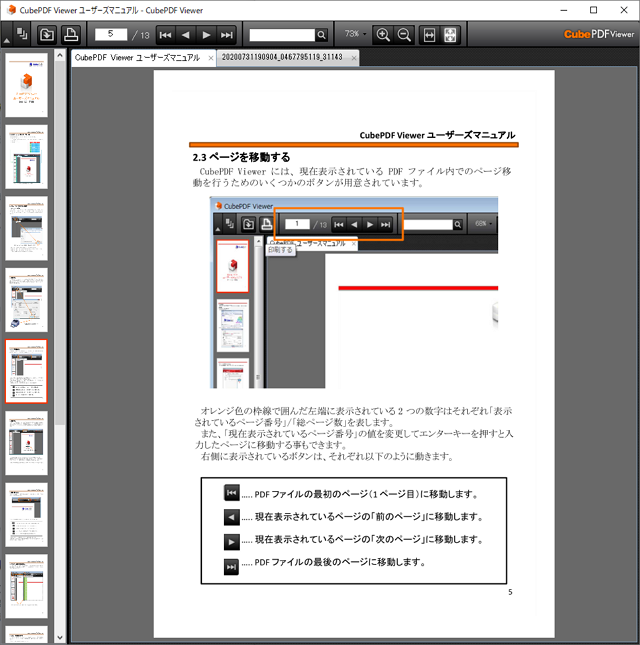Click the open file icon in toolbar
This screenshot has height=645, width=640.
click(47, 34)
